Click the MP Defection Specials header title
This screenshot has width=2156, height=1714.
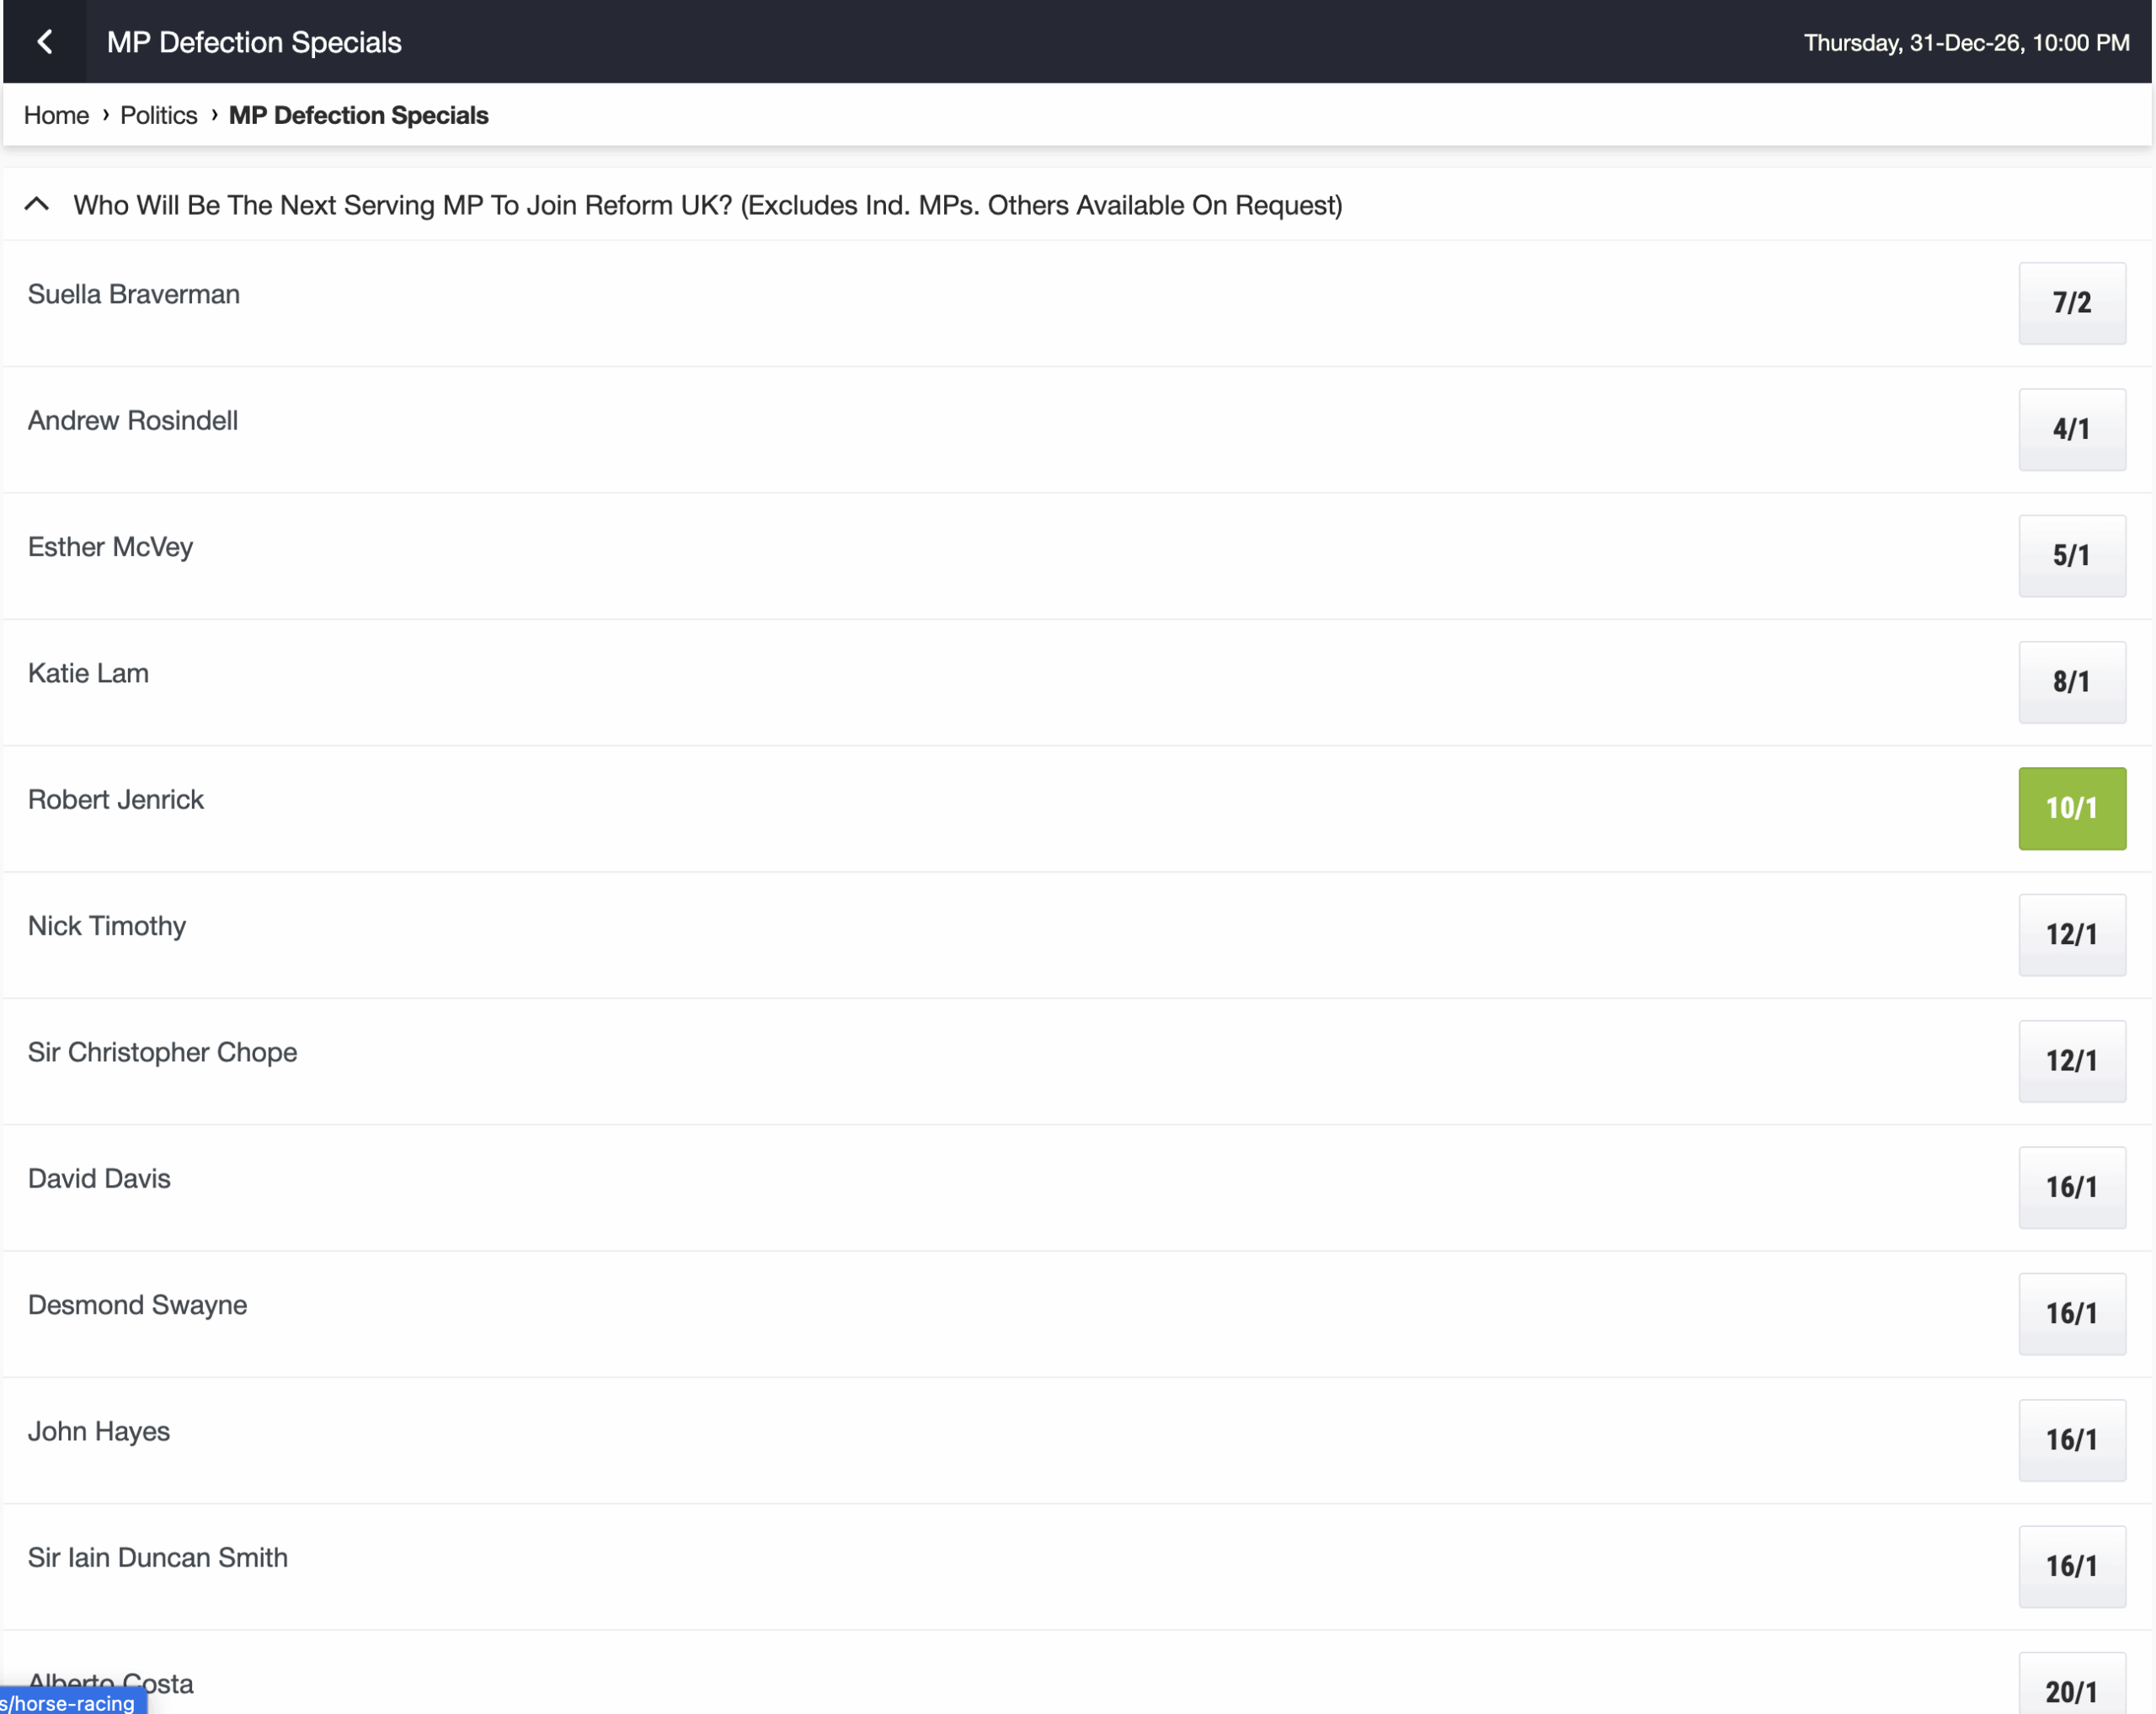tap(254, 42)
